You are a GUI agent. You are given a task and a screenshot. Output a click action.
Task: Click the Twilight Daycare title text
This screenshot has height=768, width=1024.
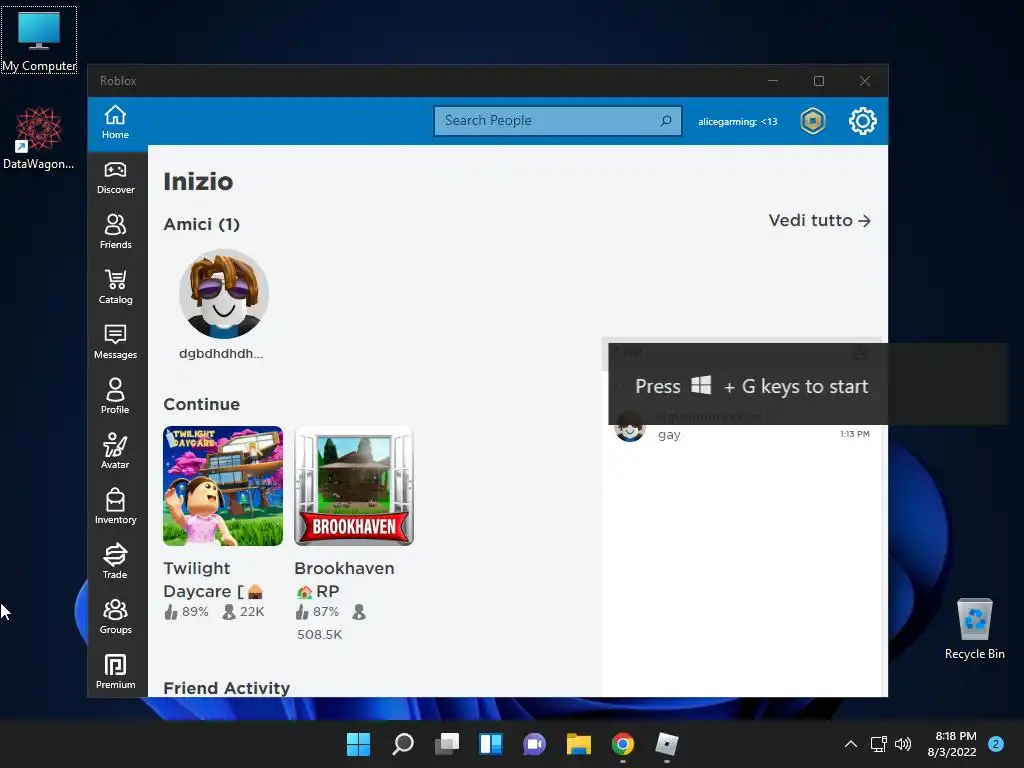click(x=213, y=580)
